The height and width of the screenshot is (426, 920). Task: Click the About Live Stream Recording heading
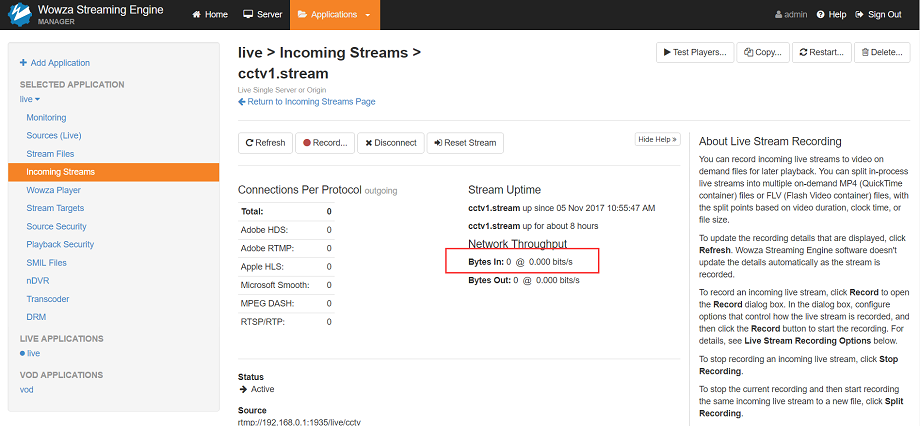pos(770,141)
